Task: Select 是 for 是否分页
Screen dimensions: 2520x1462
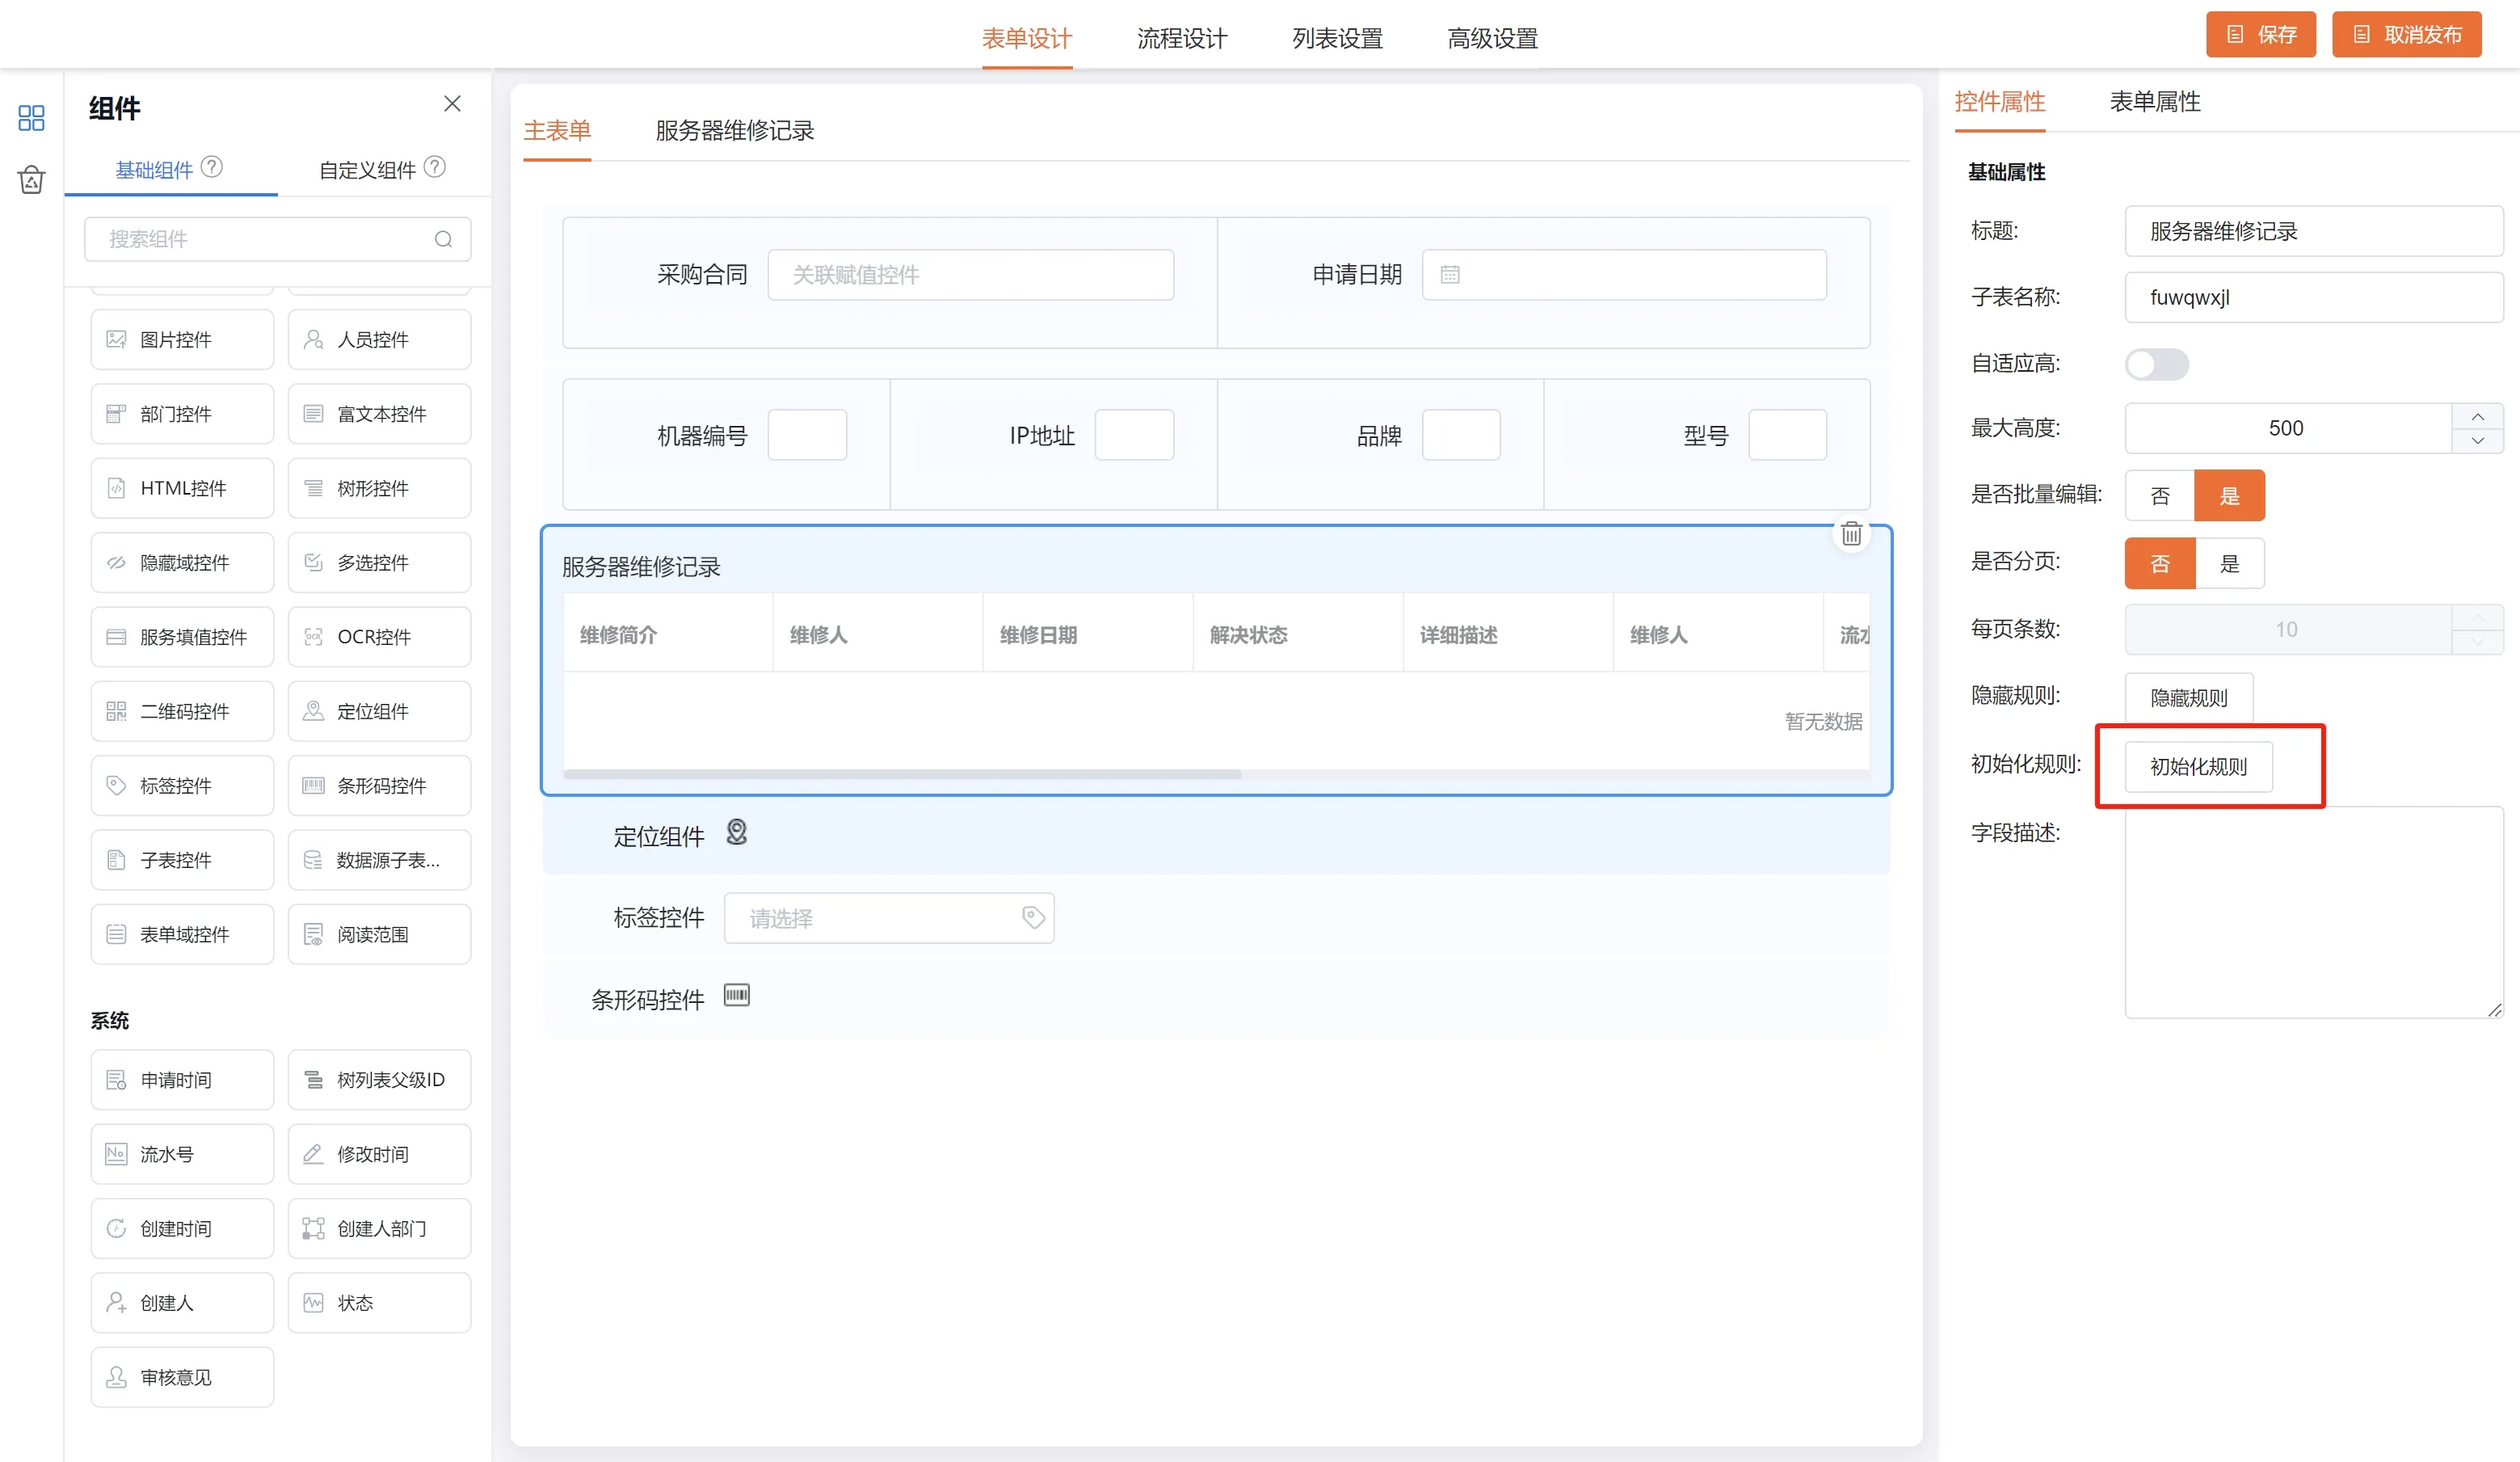Action: point(2229,563)
